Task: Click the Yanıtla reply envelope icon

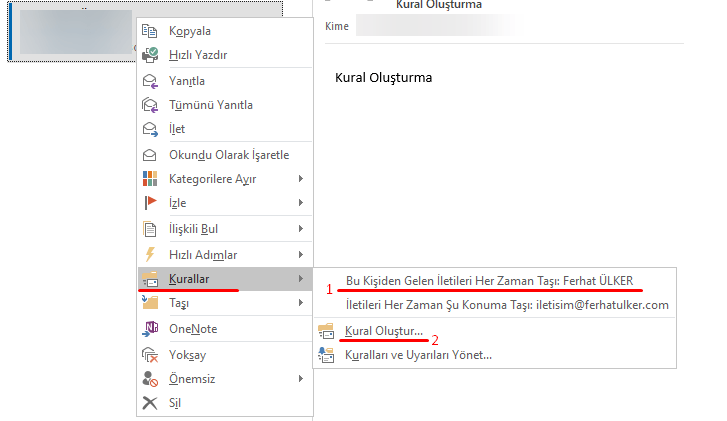Action: point(151,81)
